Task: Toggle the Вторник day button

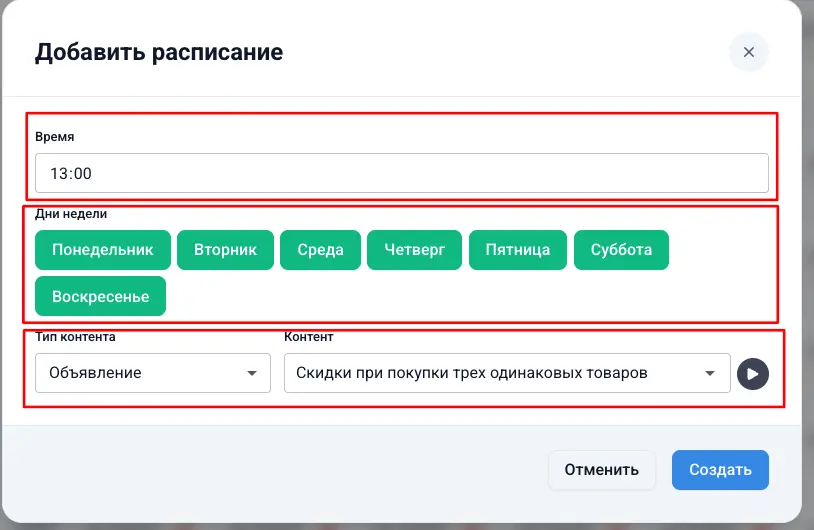Action: point(225,250)
